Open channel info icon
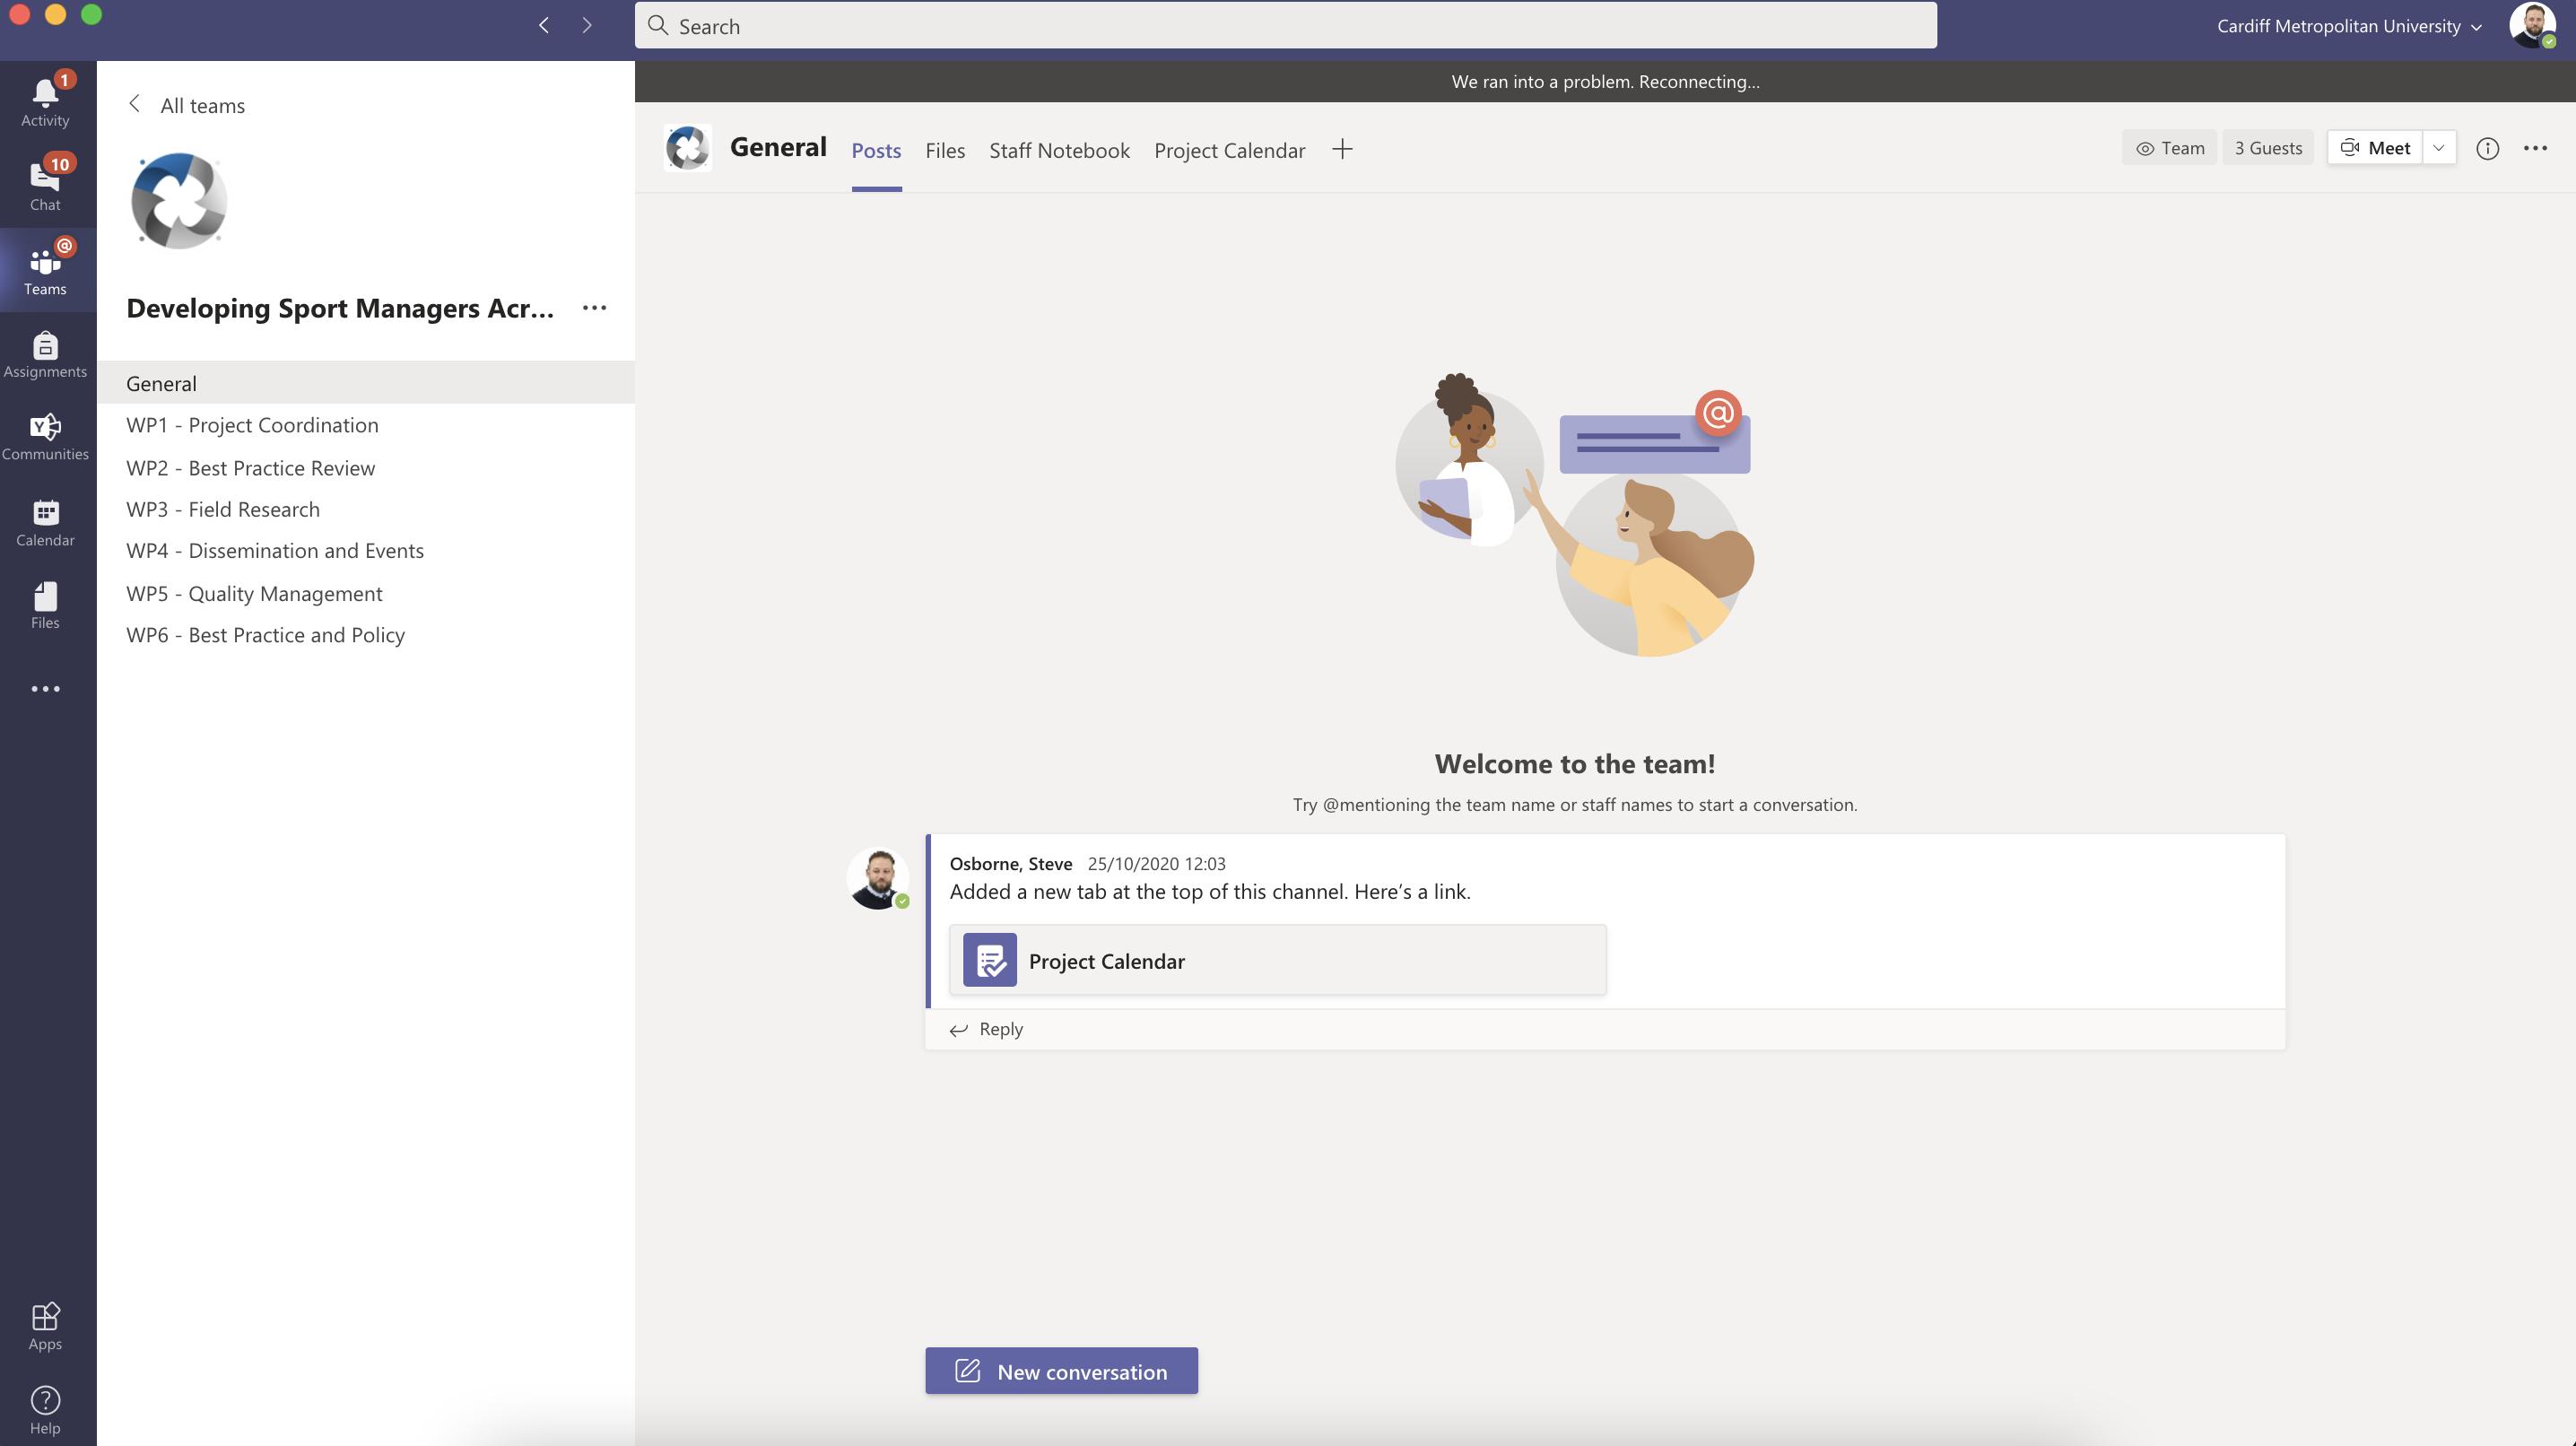The width and height of the screenshot is (2576, 1446). [2487, 148]
